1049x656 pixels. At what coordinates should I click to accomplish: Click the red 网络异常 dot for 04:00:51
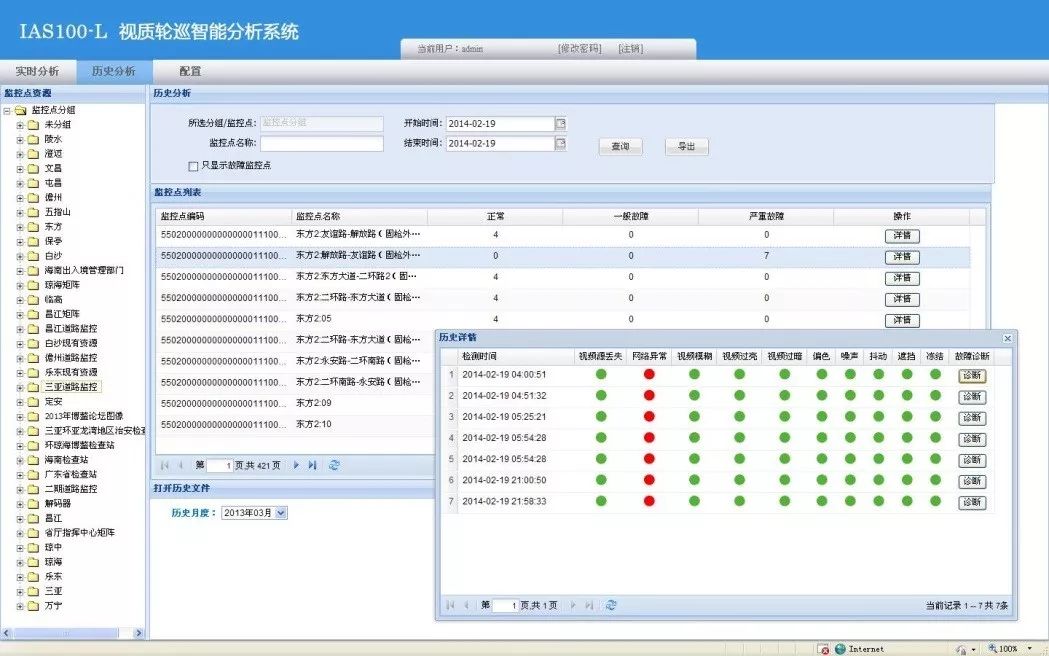click(x=649, y=374)
